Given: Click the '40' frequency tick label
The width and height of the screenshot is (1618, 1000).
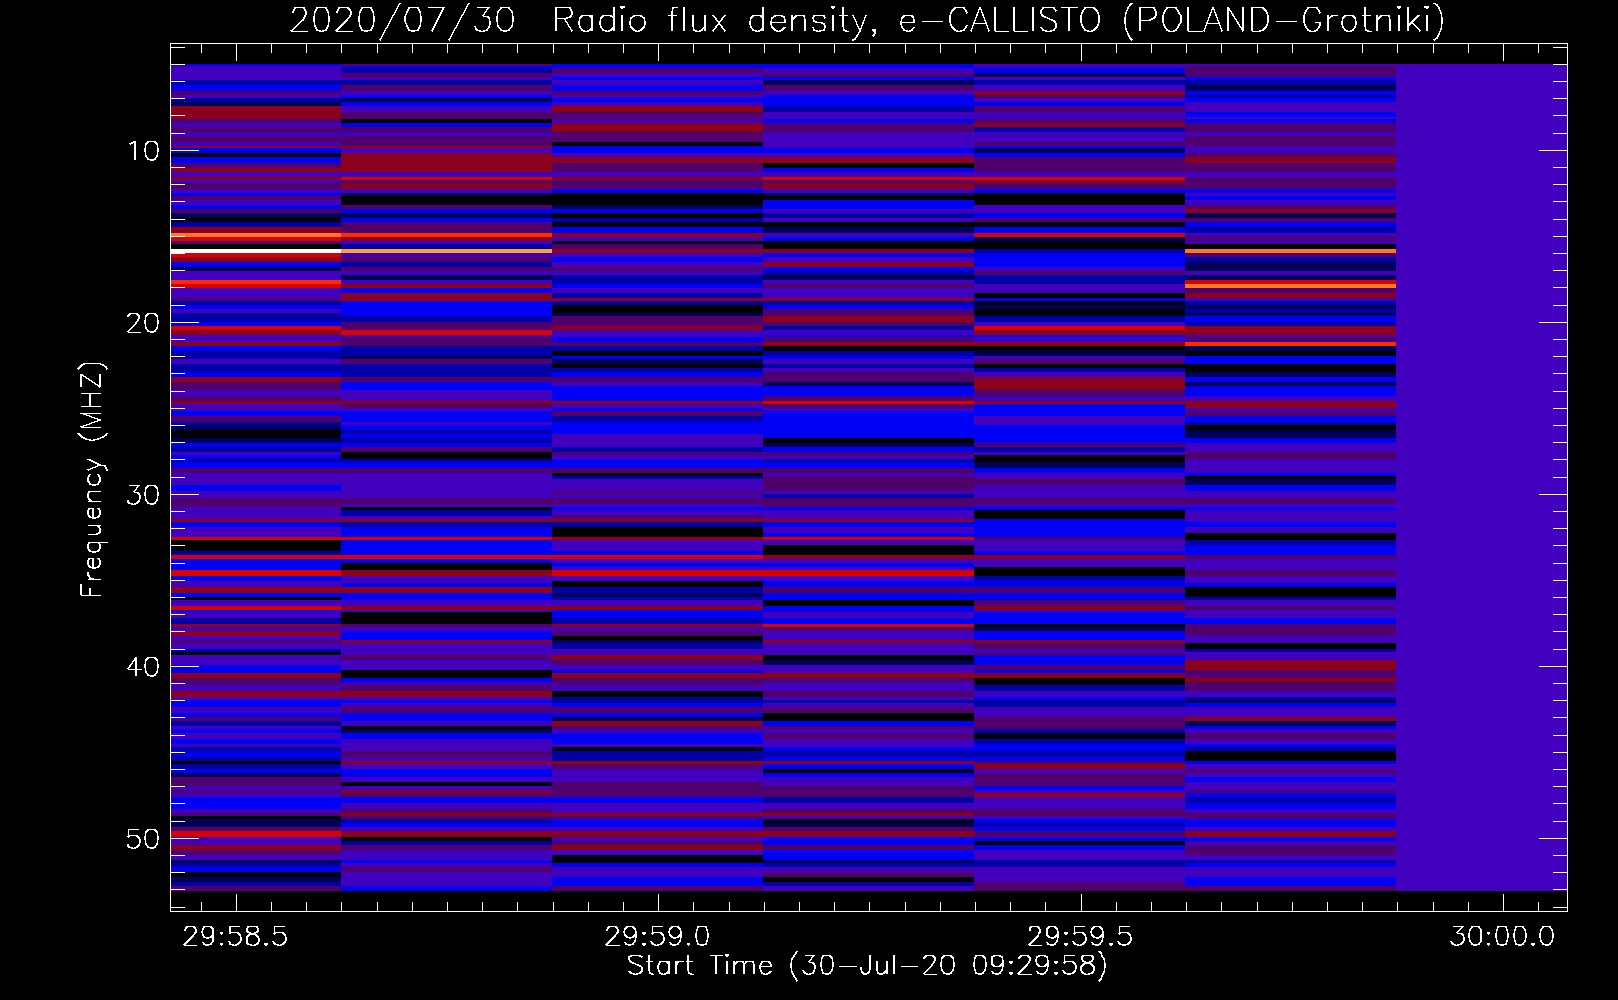Looking at the screenshot, I should [144, 667].
